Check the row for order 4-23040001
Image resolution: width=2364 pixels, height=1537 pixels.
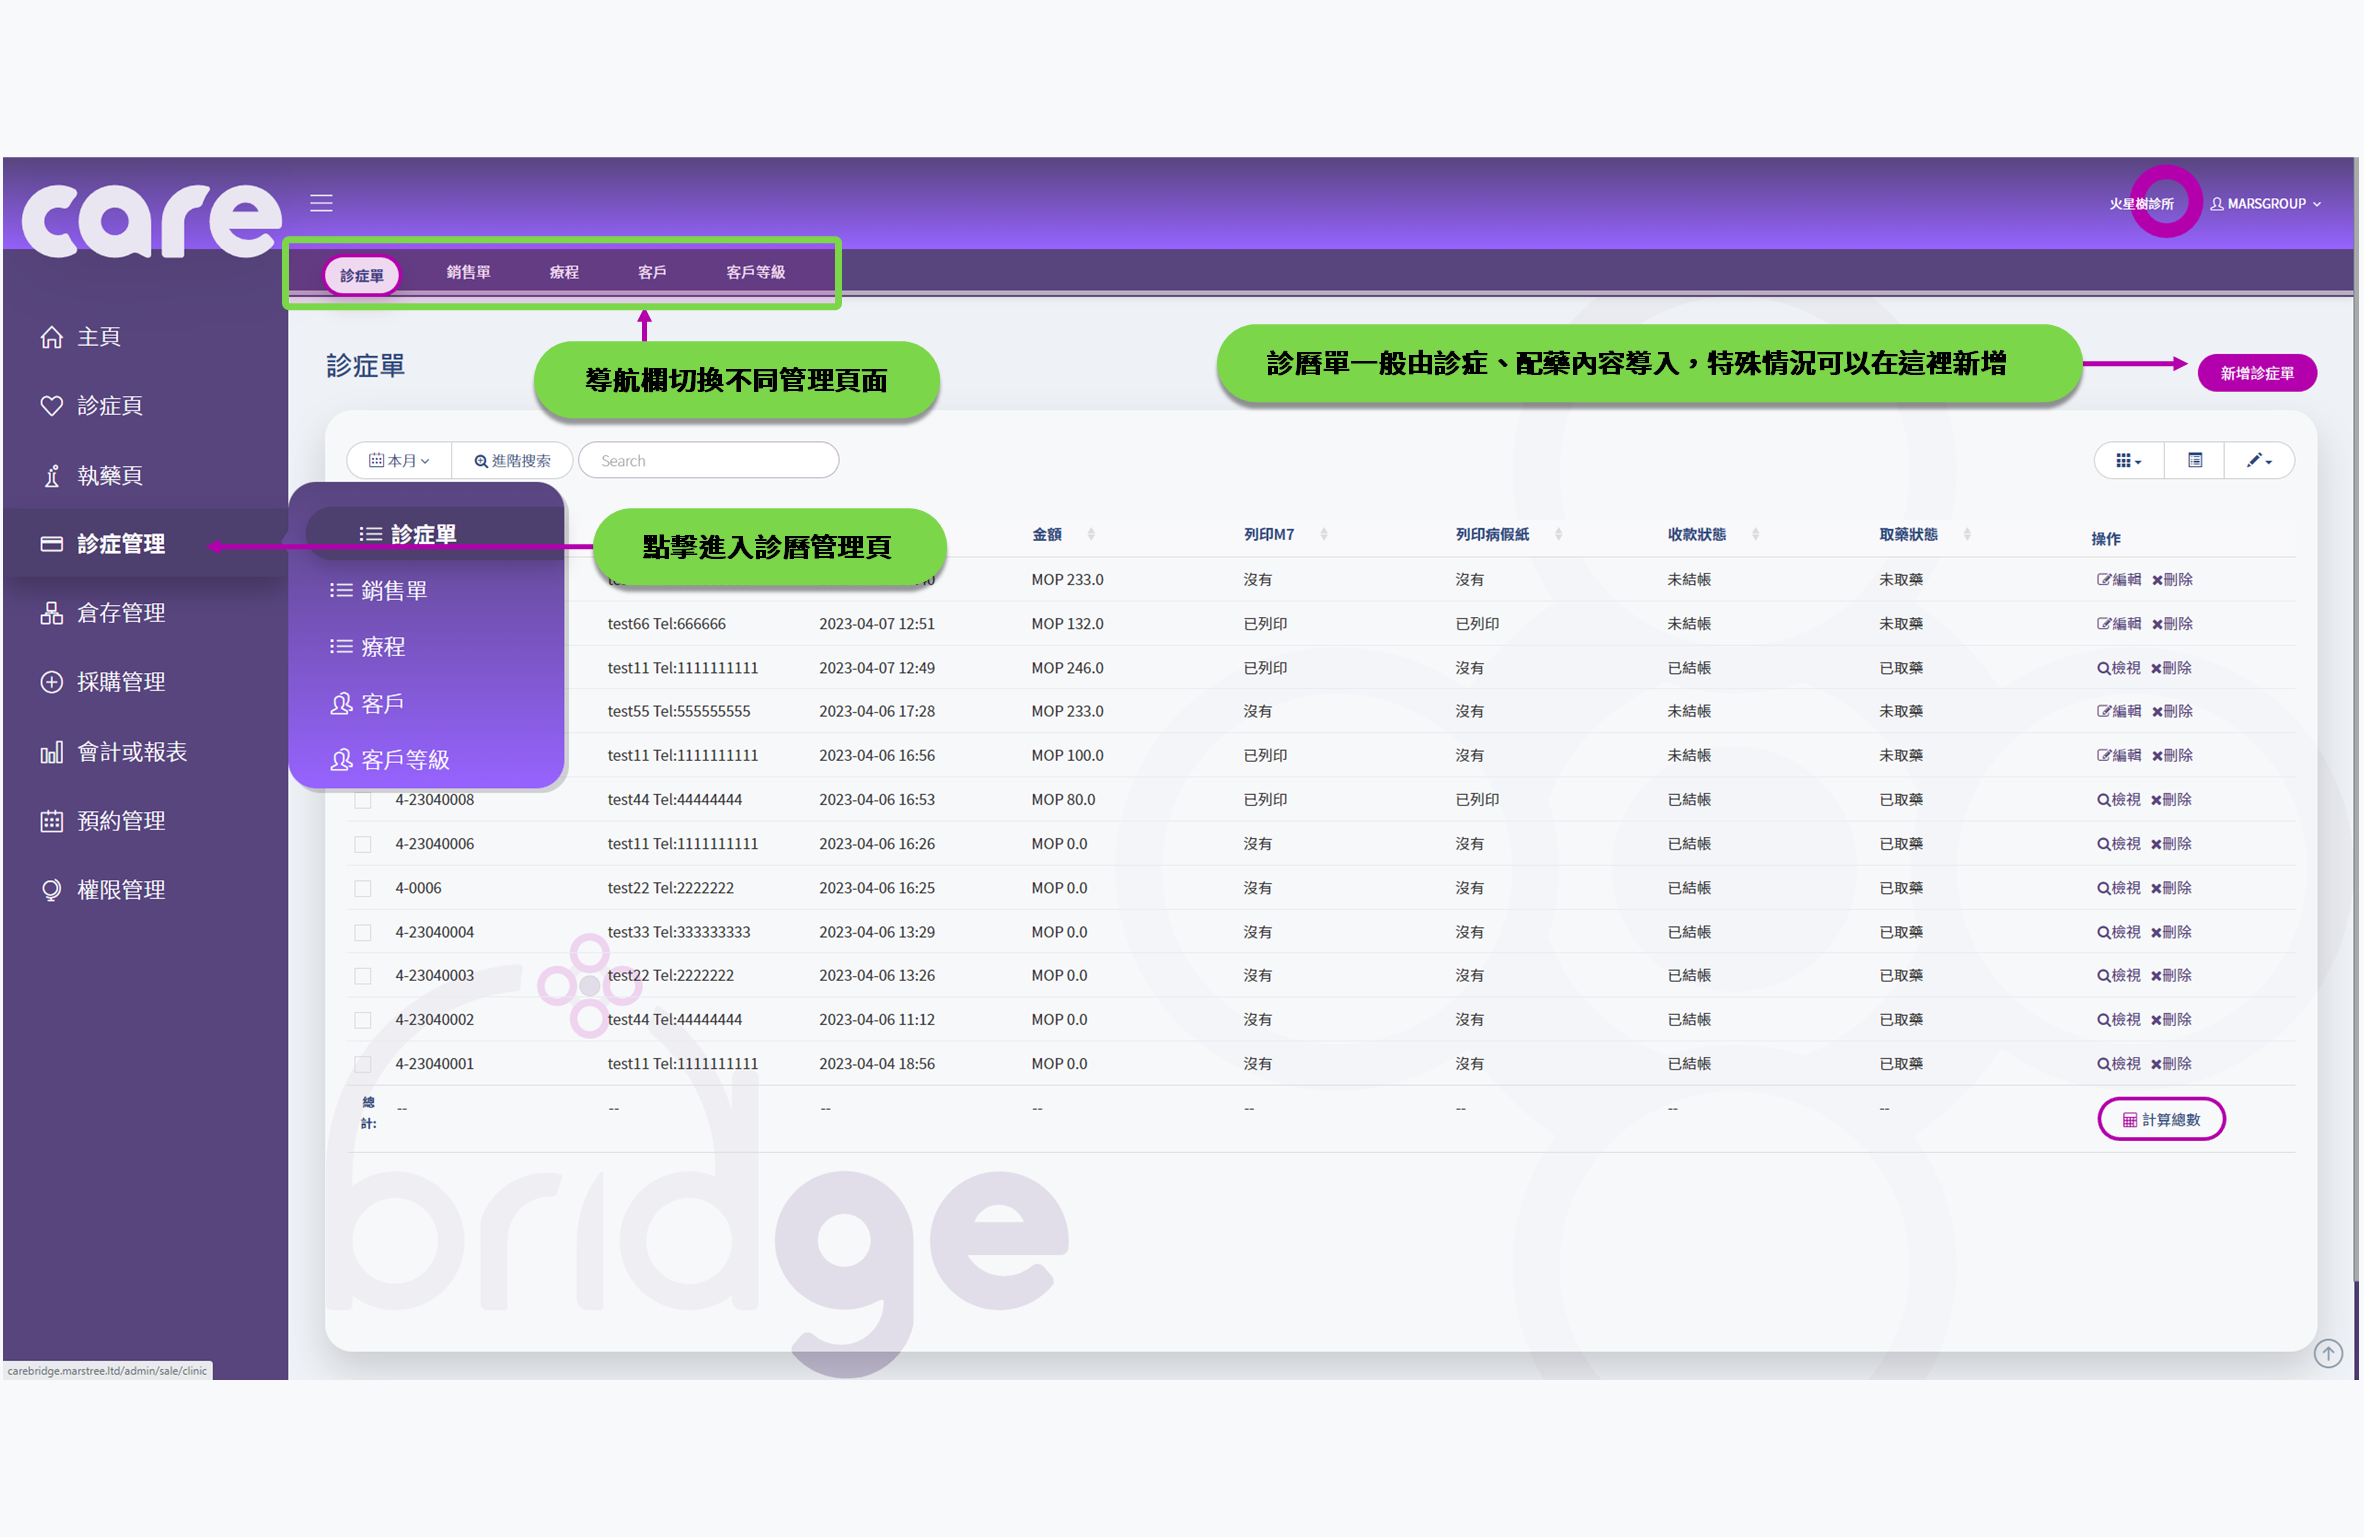pos(363,1063)
